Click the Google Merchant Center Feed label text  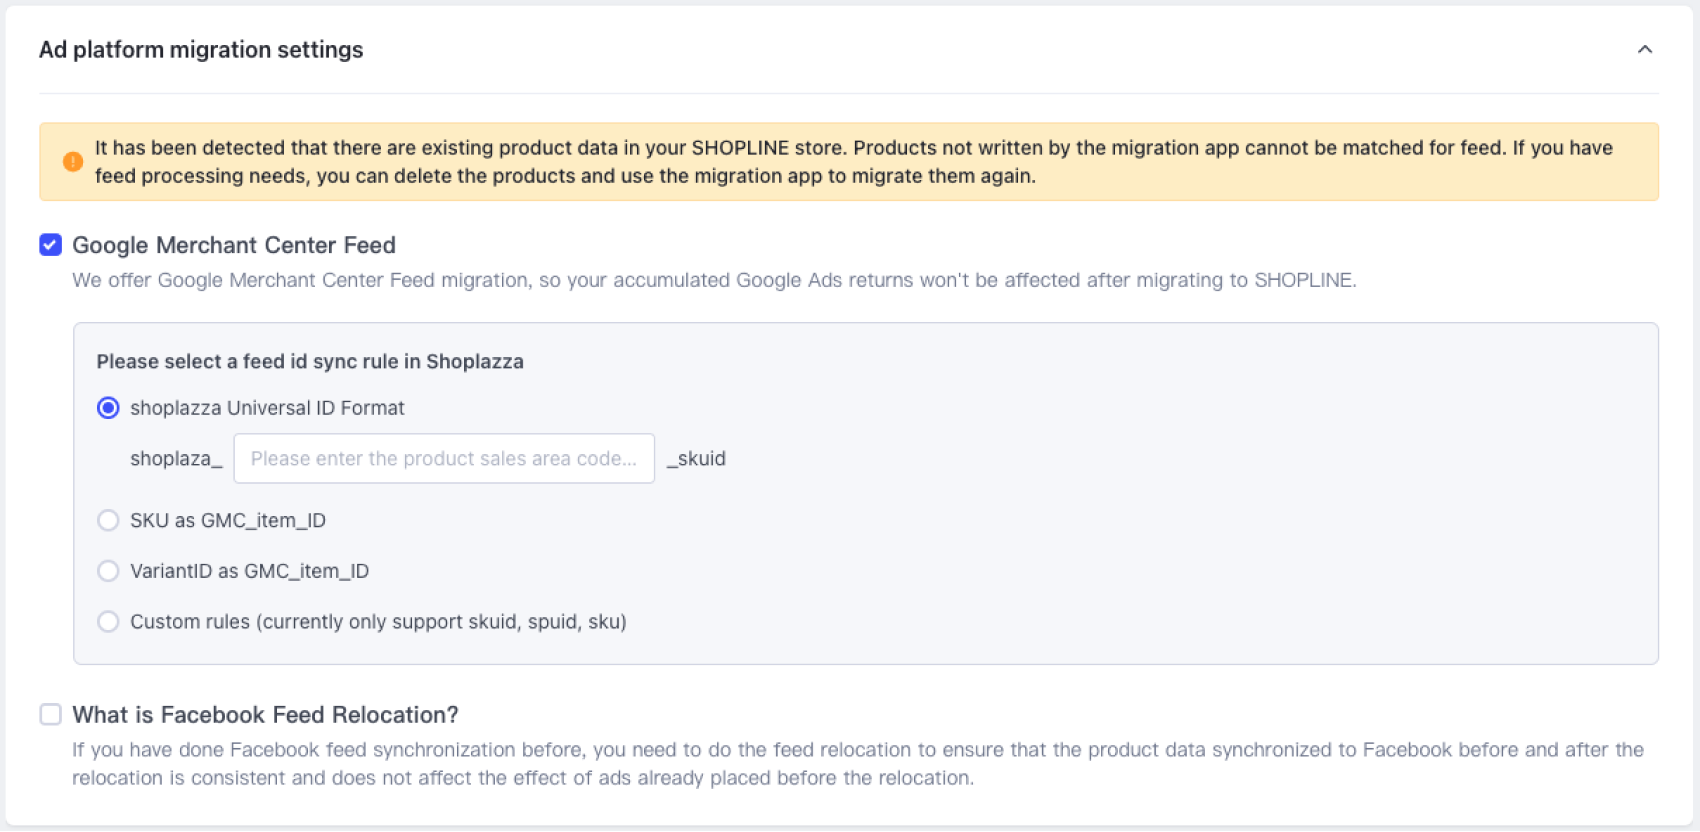(234, 245)
